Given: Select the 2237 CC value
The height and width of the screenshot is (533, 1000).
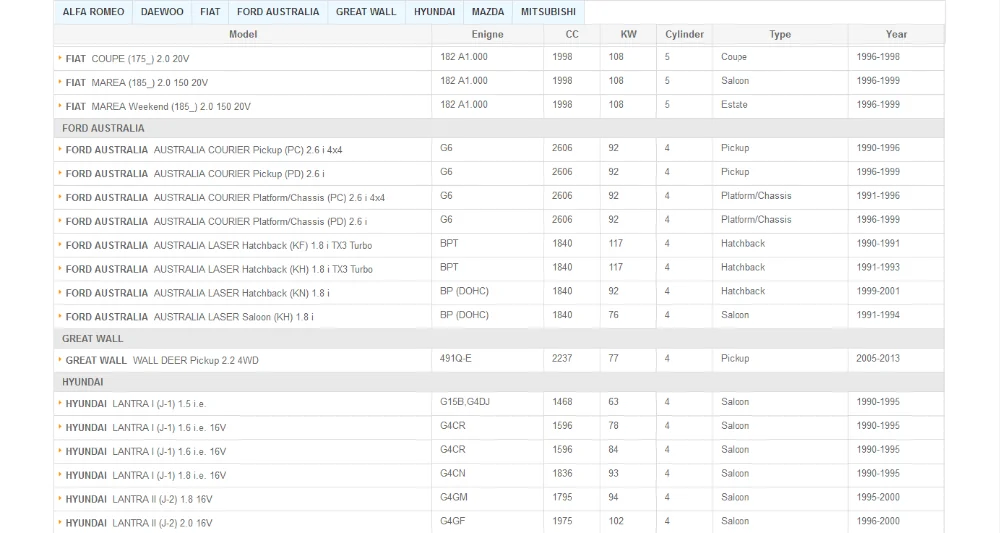Looking at the screenshot, I should pos(562,358).
